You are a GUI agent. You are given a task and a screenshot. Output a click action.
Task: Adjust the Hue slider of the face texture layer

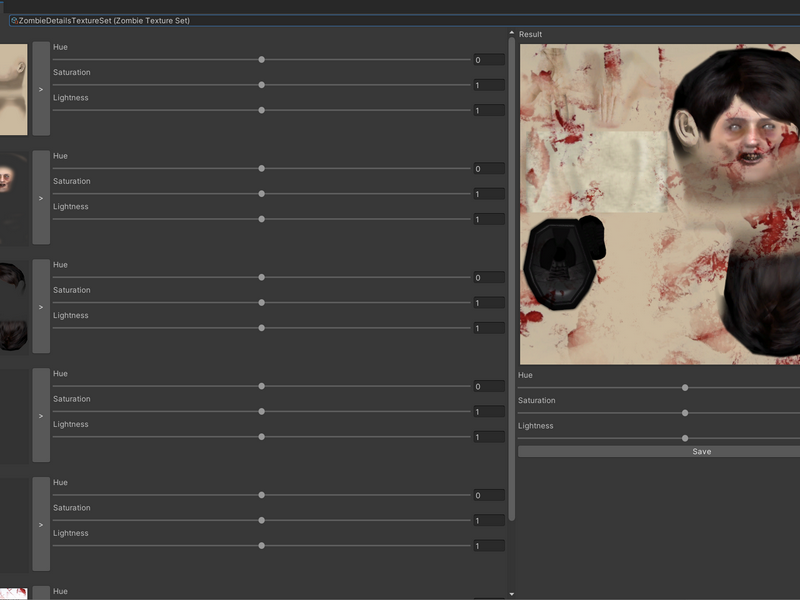click(261, 168)
